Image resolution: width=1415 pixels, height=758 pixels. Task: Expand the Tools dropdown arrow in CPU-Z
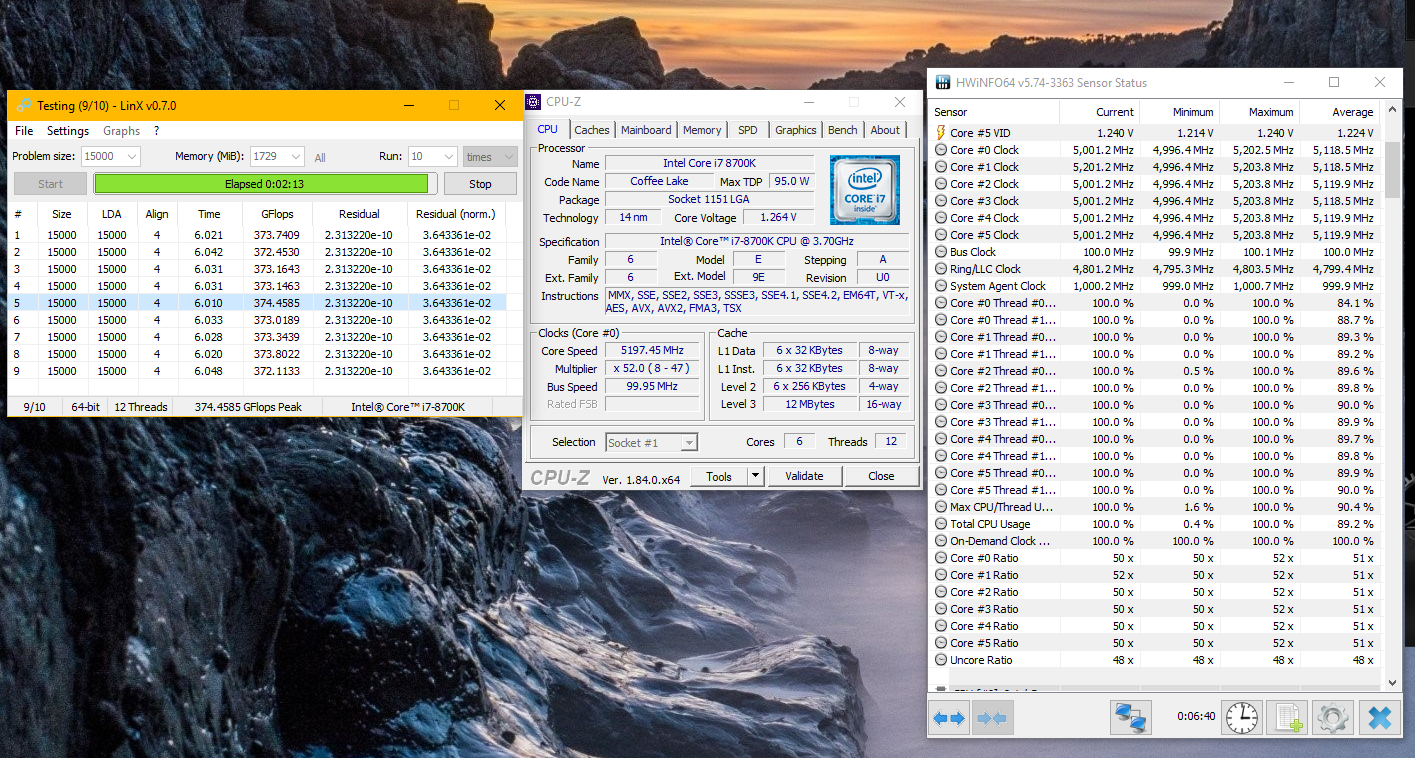[x=755, y=476]
